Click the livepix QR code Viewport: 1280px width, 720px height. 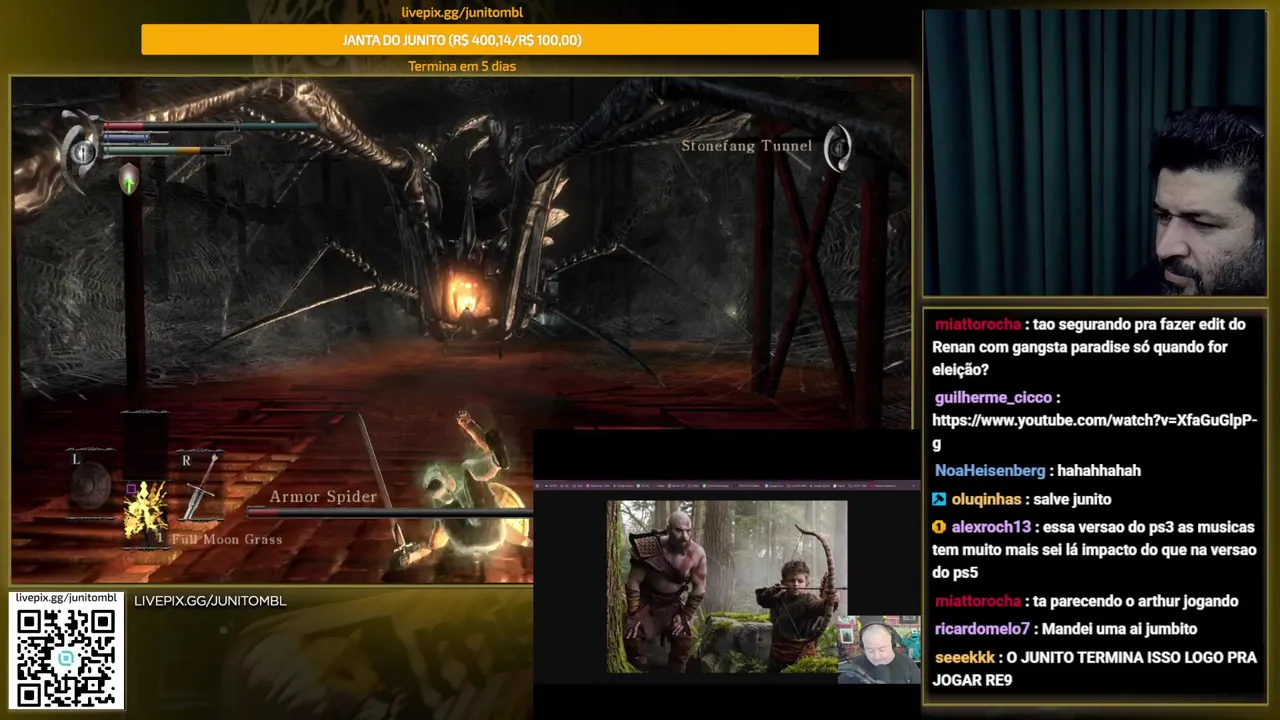click(x=66, y=657)
